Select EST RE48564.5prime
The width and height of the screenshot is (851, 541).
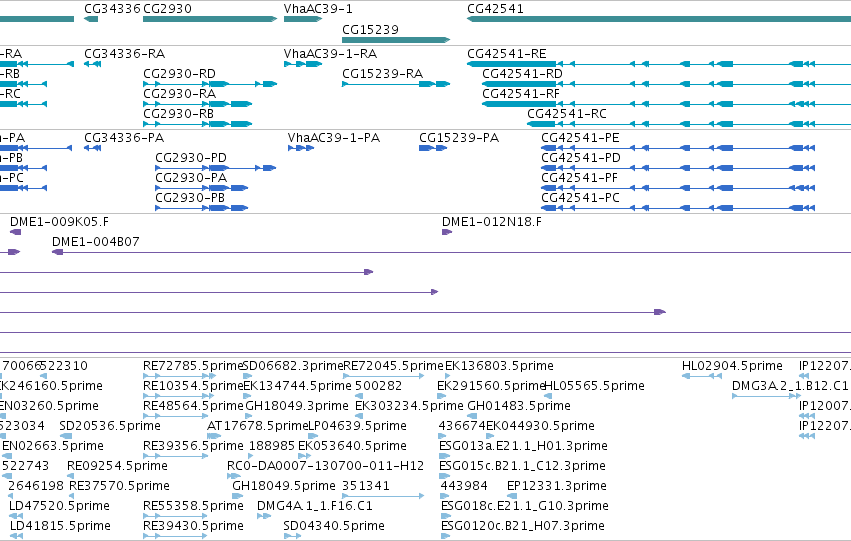(193, 406)
